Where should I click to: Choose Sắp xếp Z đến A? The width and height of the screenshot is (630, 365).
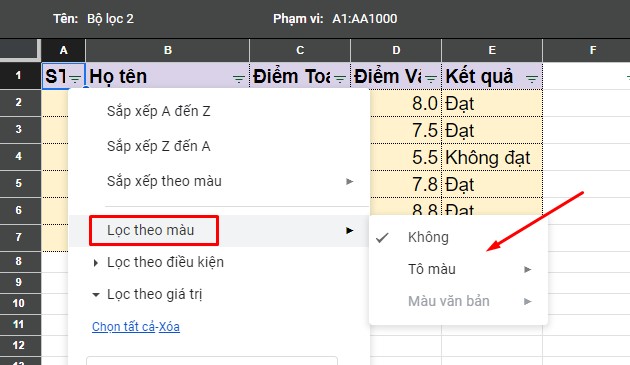(x=159, y=146)
